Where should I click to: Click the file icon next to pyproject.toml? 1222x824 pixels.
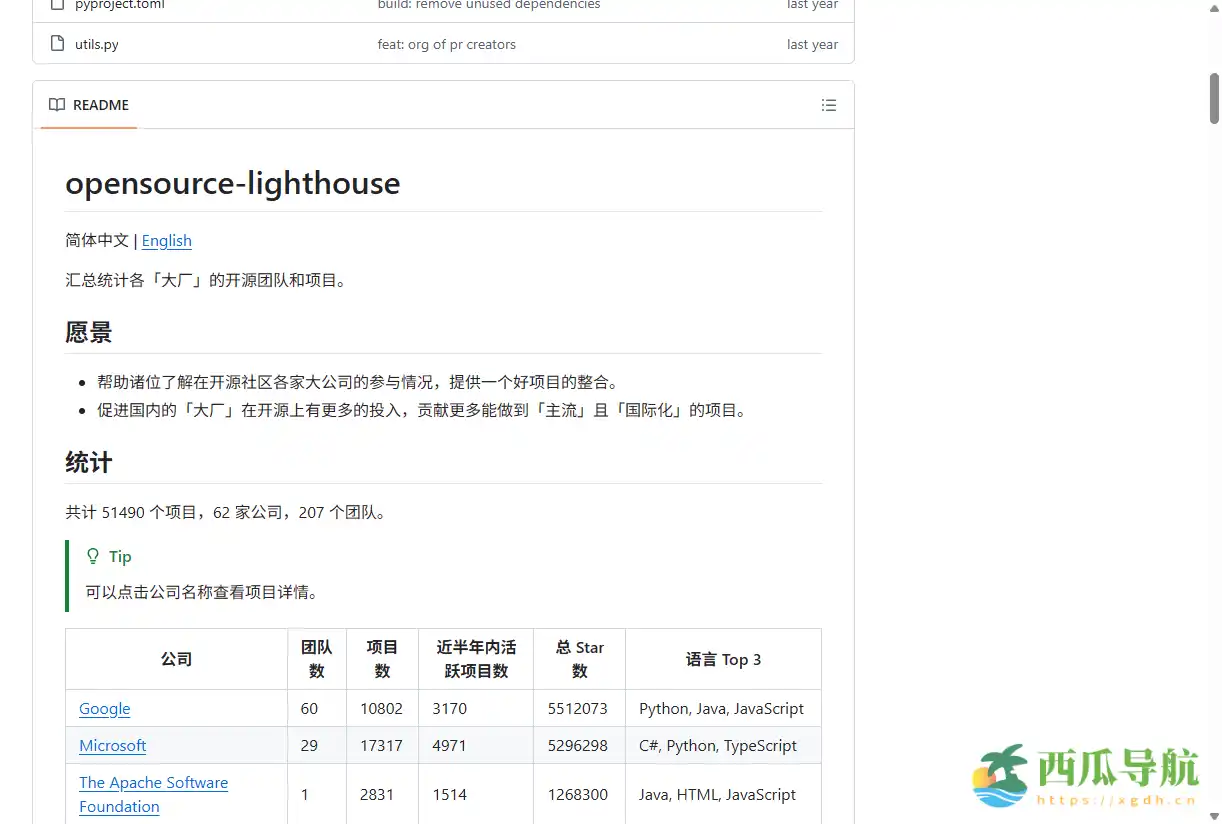[x=56, y=5]
